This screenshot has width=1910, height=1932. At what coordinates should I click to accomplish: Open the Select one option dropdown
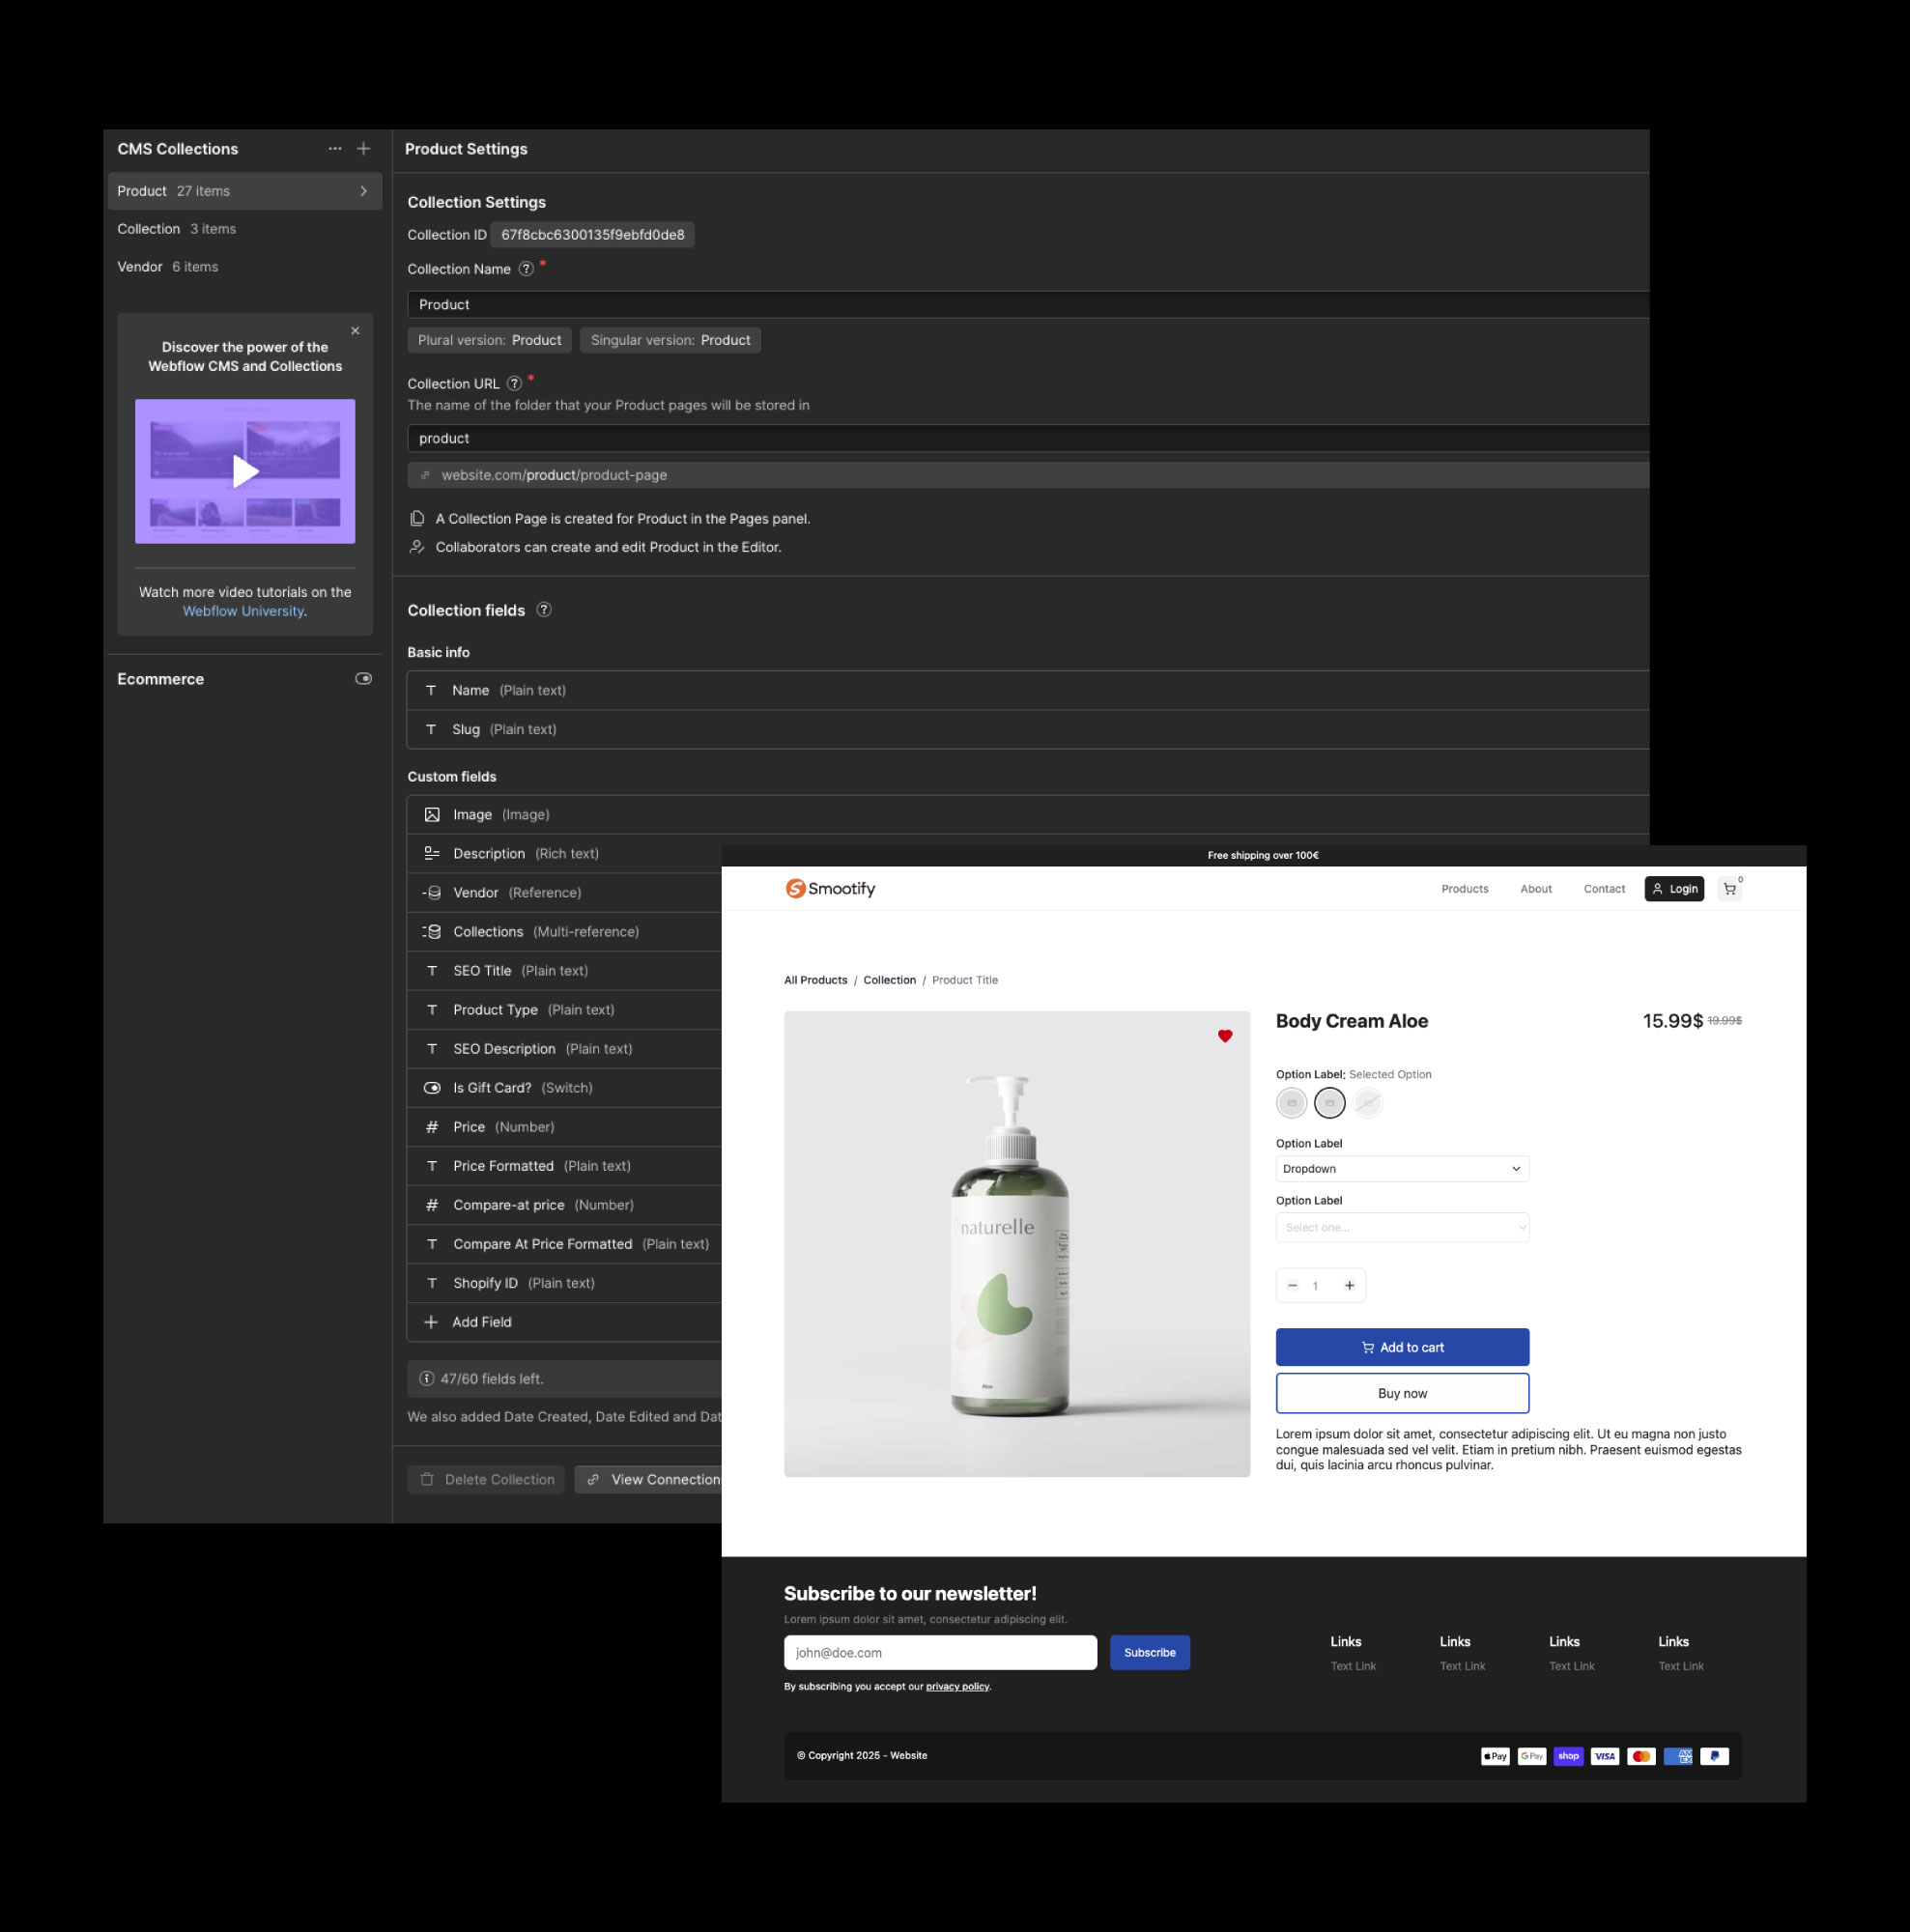point(1402,1228)
